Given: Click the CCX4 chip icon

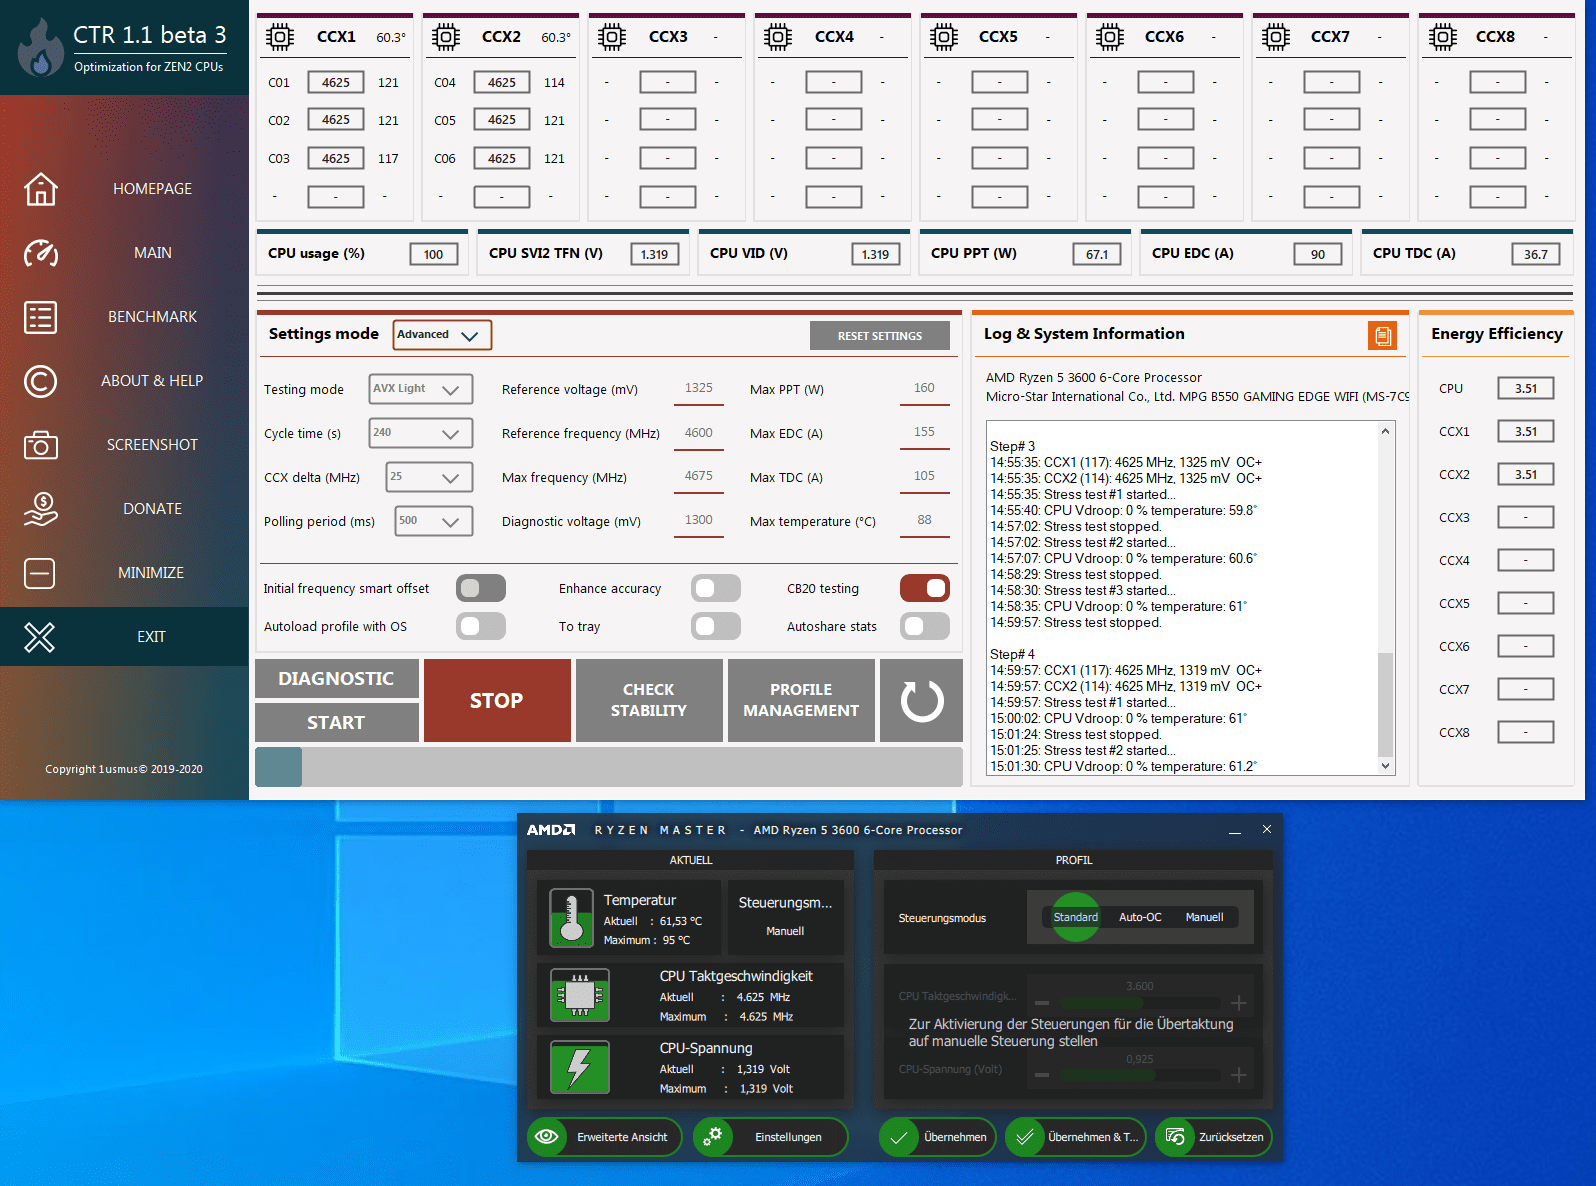Looking at the screenshot, I should coord(778,37).
